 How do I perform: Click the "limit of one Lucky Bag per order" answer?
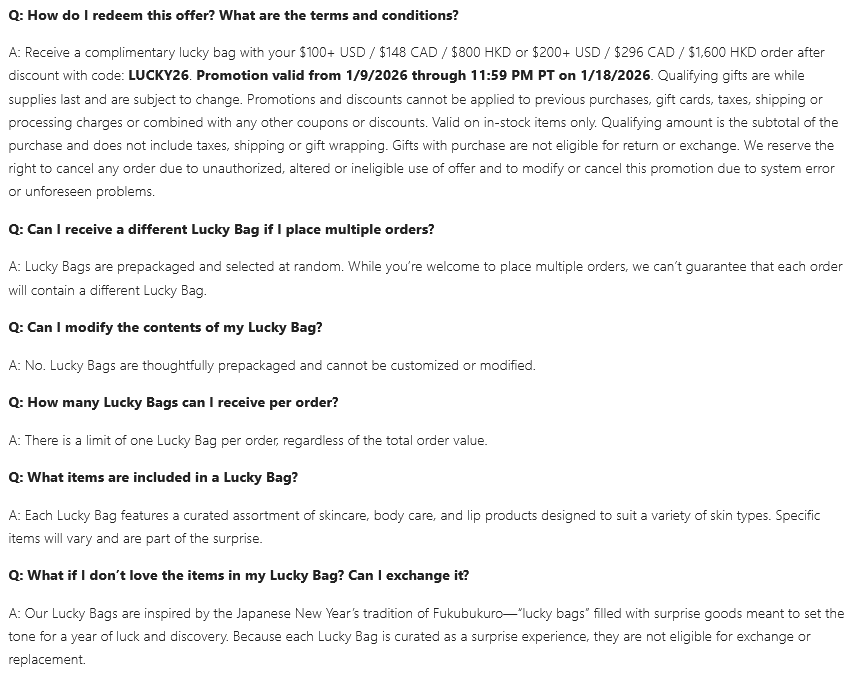point(248,440)
